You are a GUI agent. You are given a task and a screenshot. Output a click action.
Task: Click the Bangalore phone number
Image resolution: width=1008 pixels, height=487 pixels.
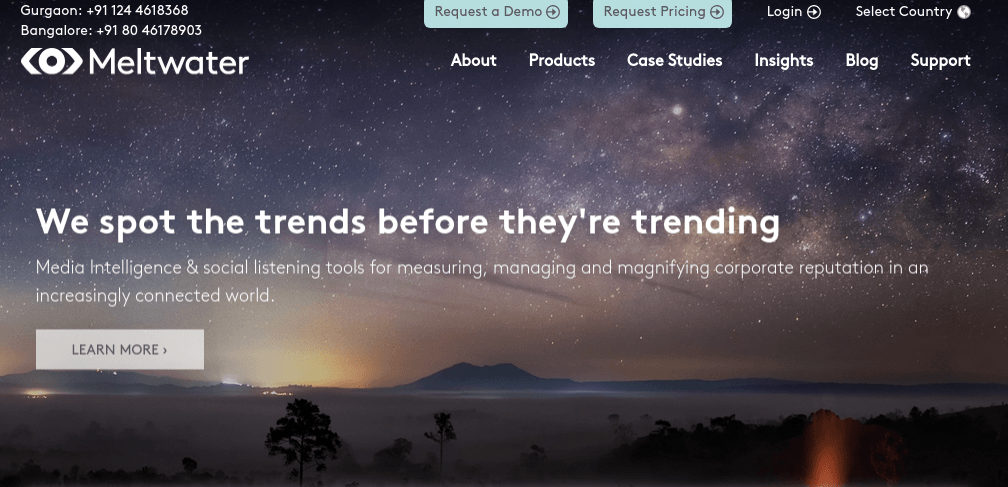pyautogui.click(x=148, y=30)
